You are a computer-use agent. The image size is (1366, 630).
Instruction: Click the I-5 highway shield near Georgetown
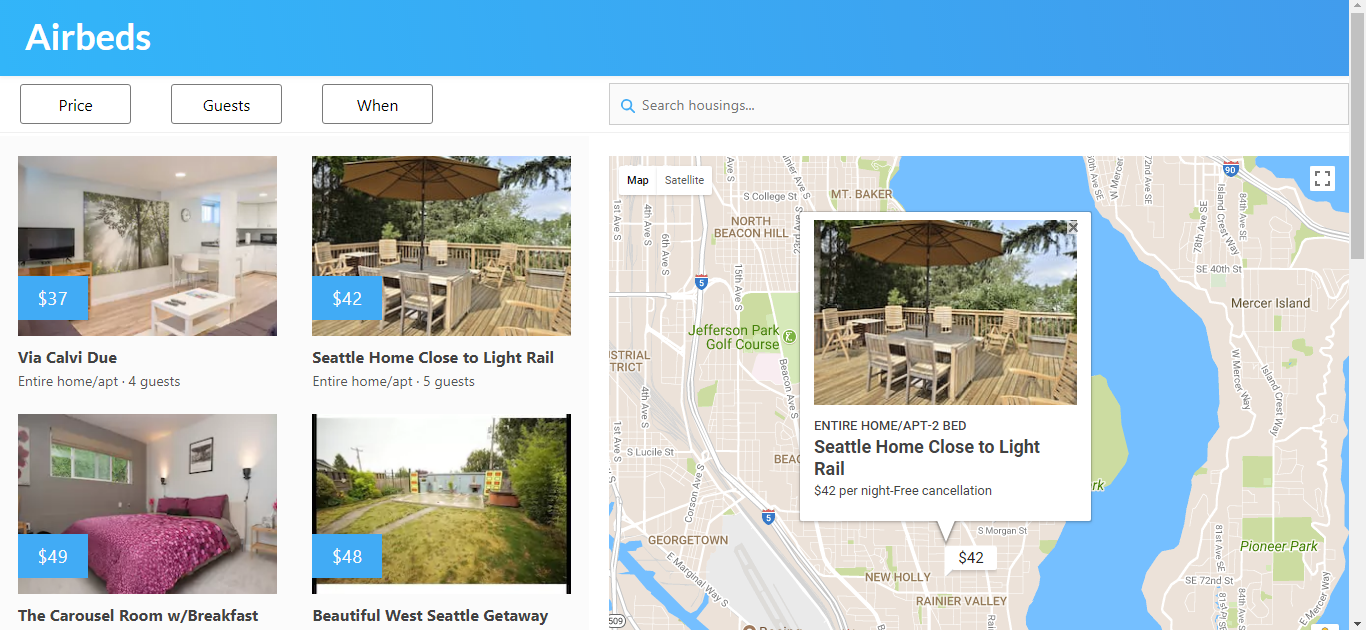click(768, 517)
